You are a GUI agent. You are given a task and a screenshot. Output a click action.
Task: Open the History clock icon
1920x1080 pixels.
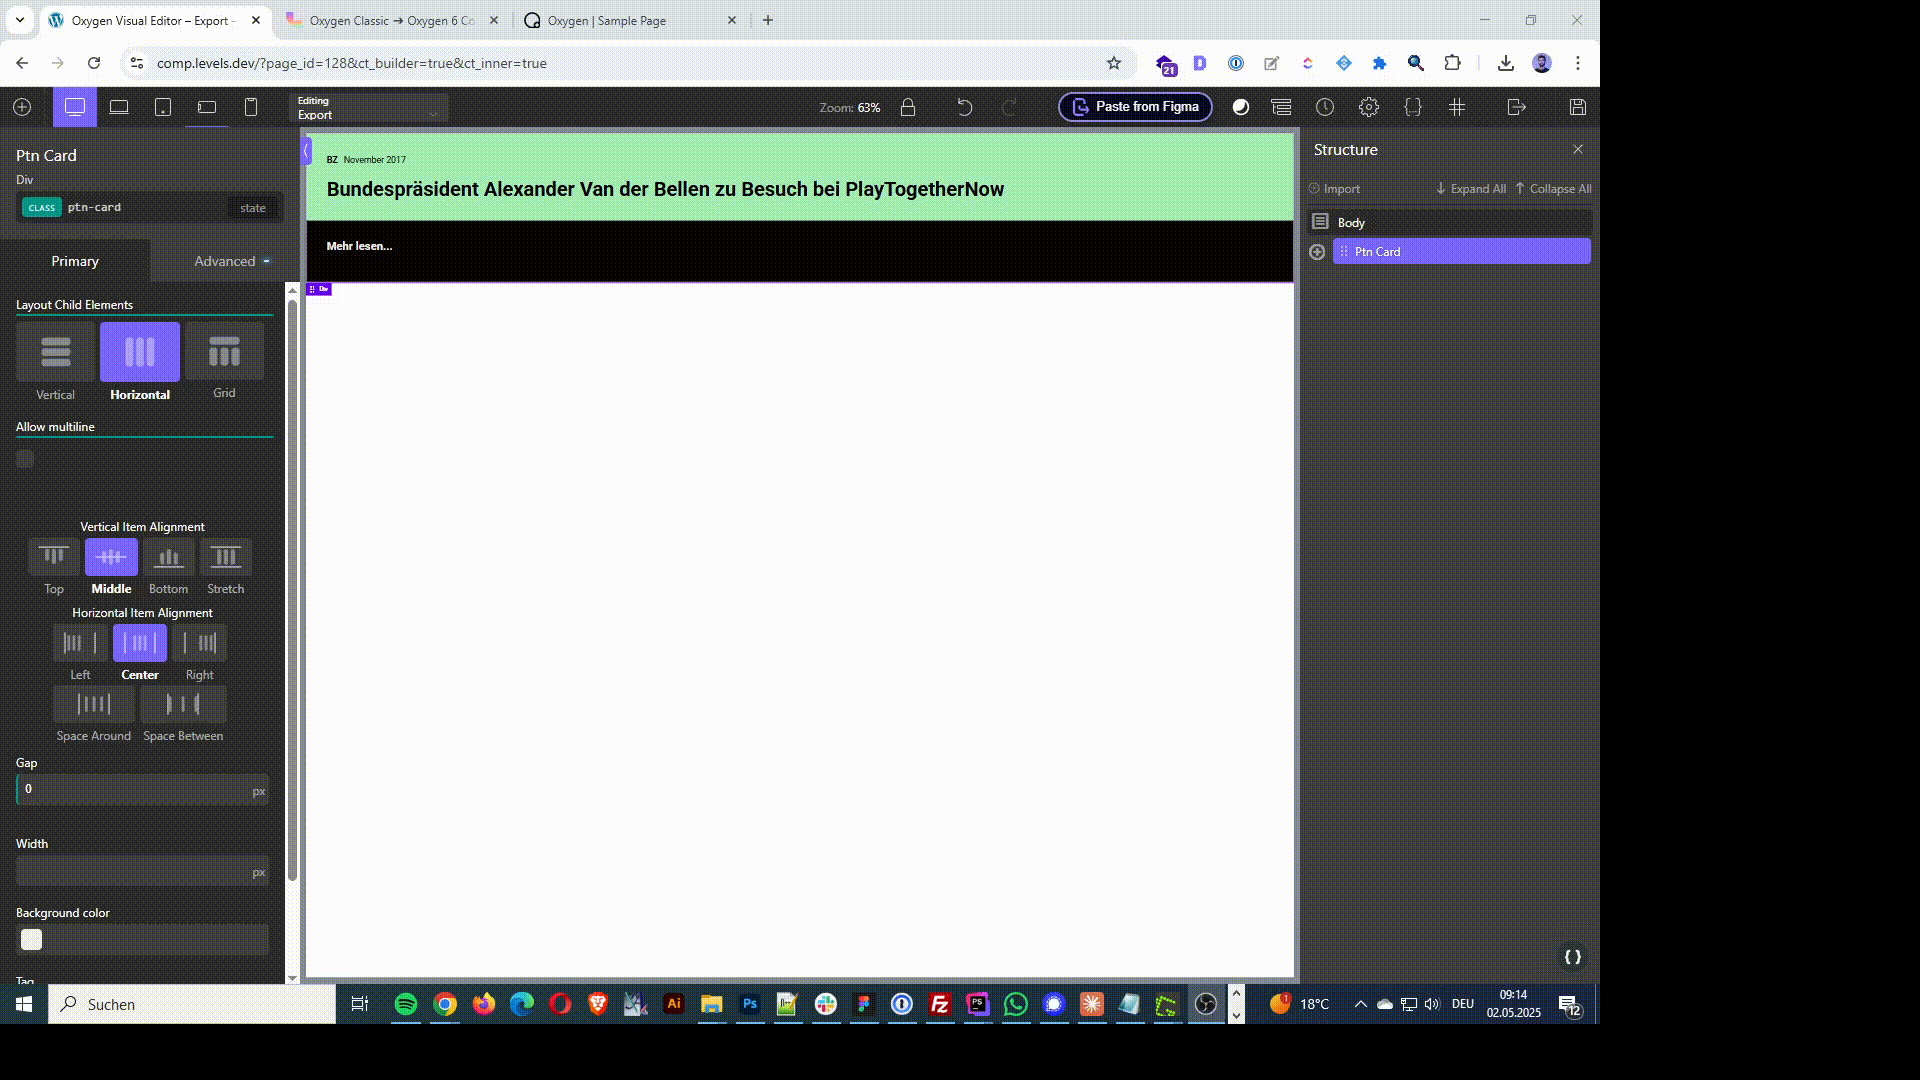(1325, 107)
